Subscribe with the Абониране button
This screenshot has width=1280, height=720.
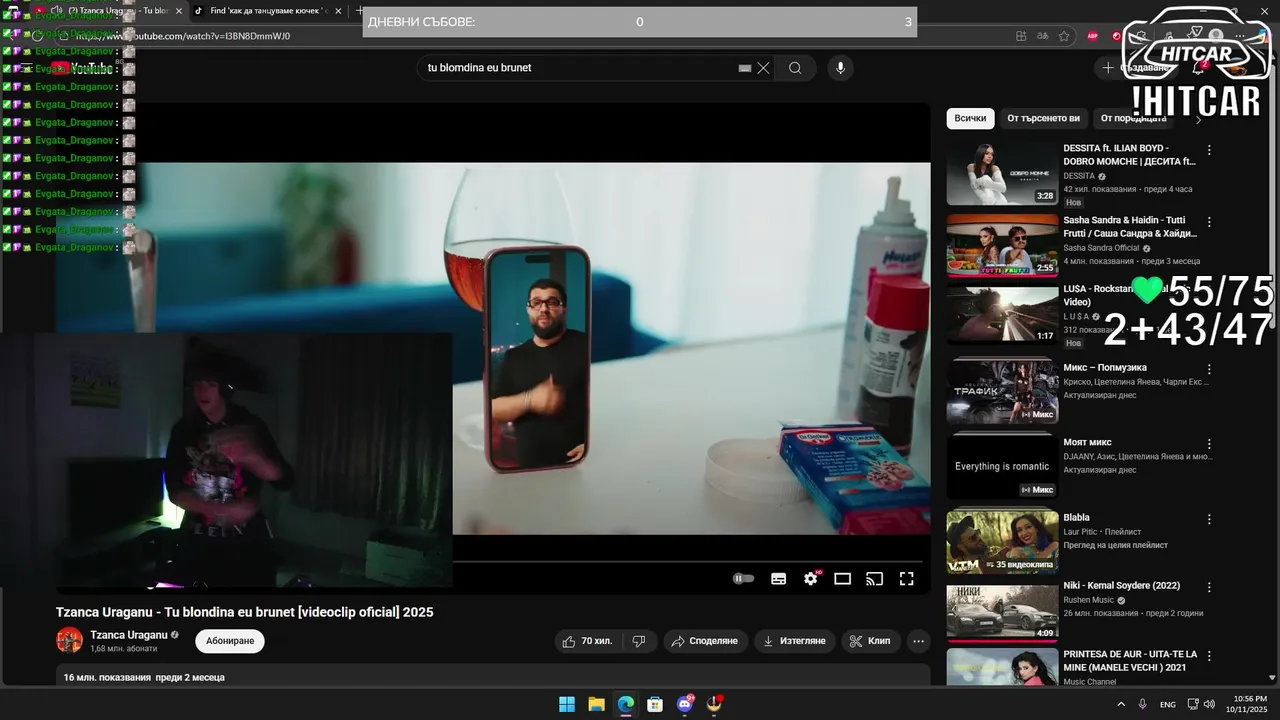(230, 641)
